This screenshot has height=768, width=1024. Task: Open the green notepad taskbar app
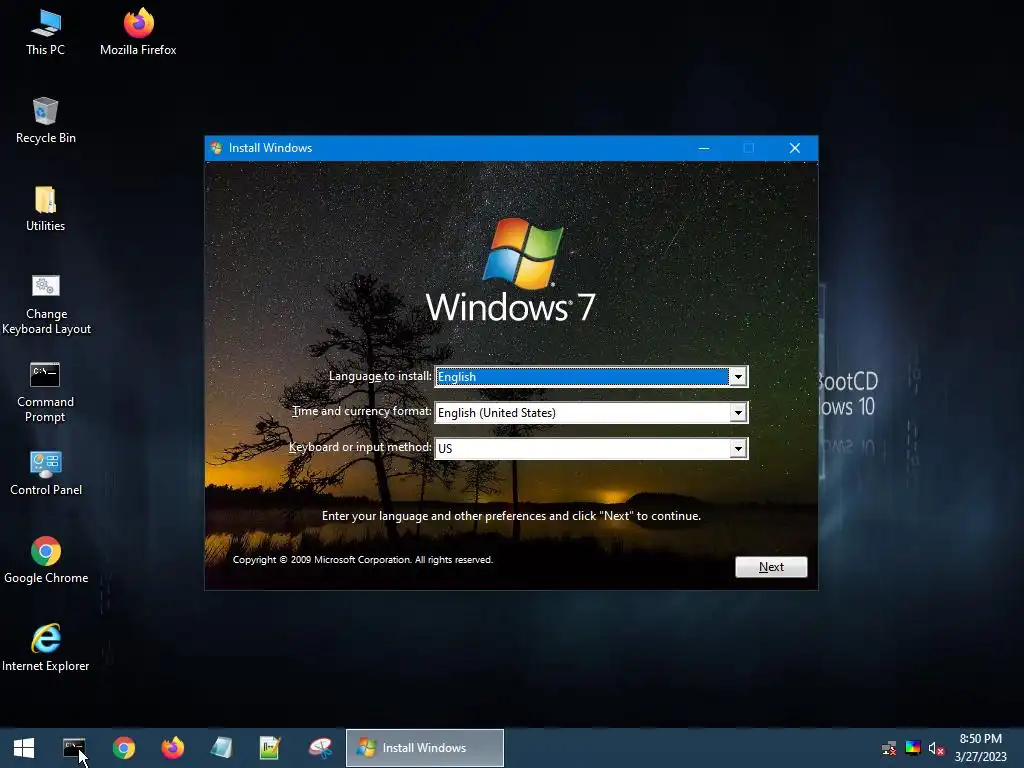[270, 748]
